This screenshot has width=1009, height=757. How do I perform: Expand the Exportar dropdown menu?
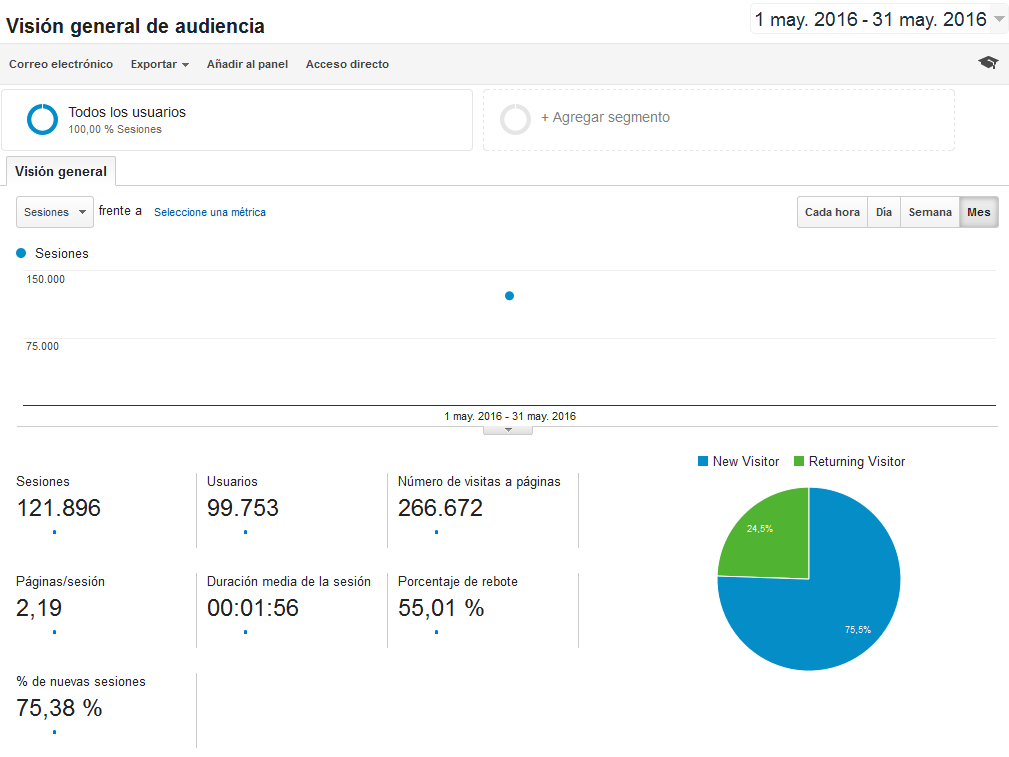coord(160,64)
